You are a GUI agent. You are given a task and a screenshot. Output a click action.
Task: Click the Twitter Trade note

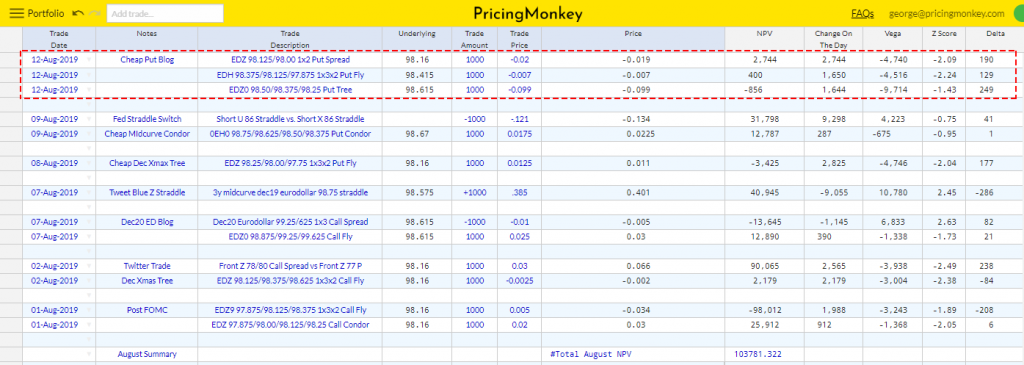pyautogui.click(x=146, y=266)
